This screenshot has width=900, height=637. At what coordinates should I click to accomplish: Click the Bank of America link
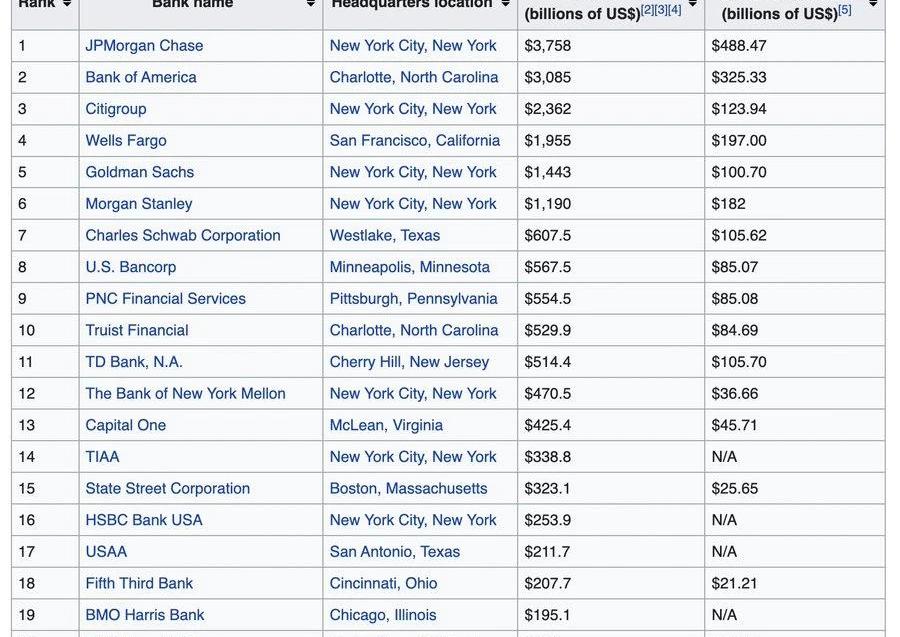pyautogui.click(x=141, y=77)
